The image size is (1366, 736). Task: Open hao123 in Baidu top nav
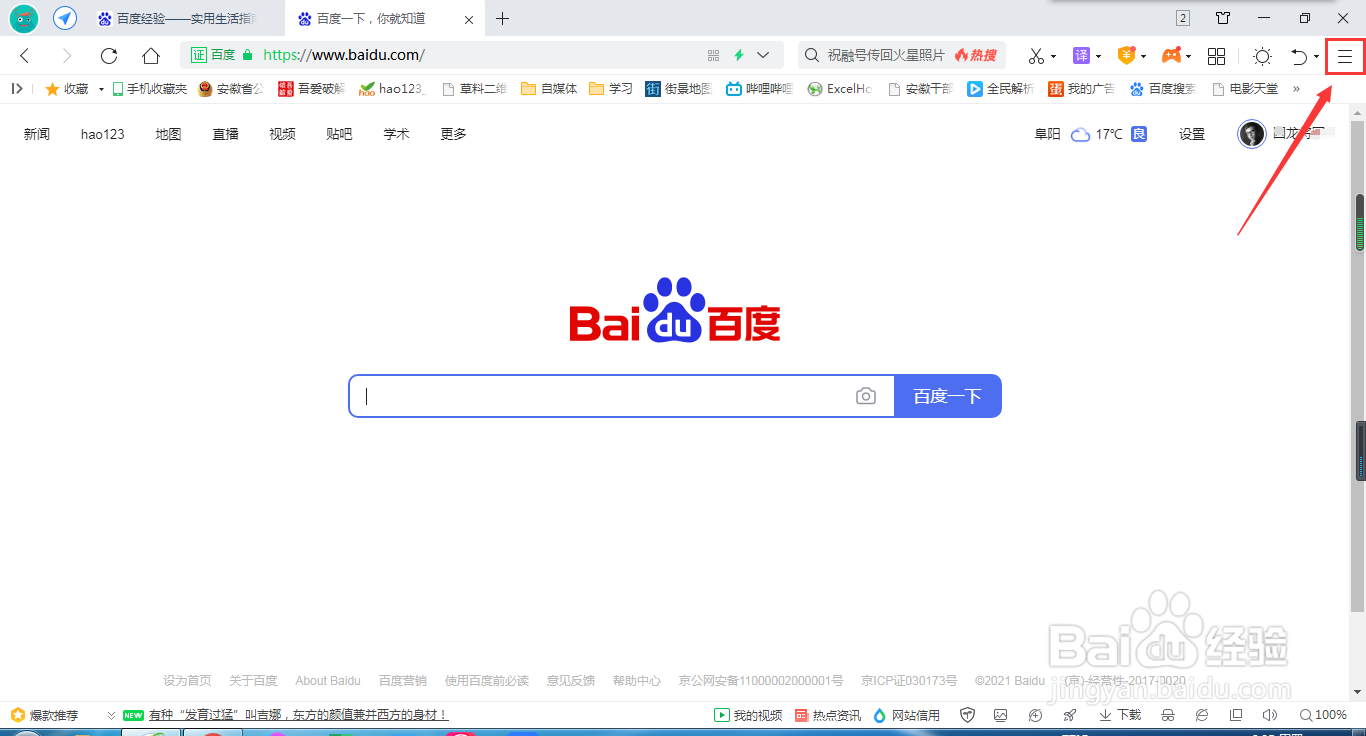pos(103,134)
